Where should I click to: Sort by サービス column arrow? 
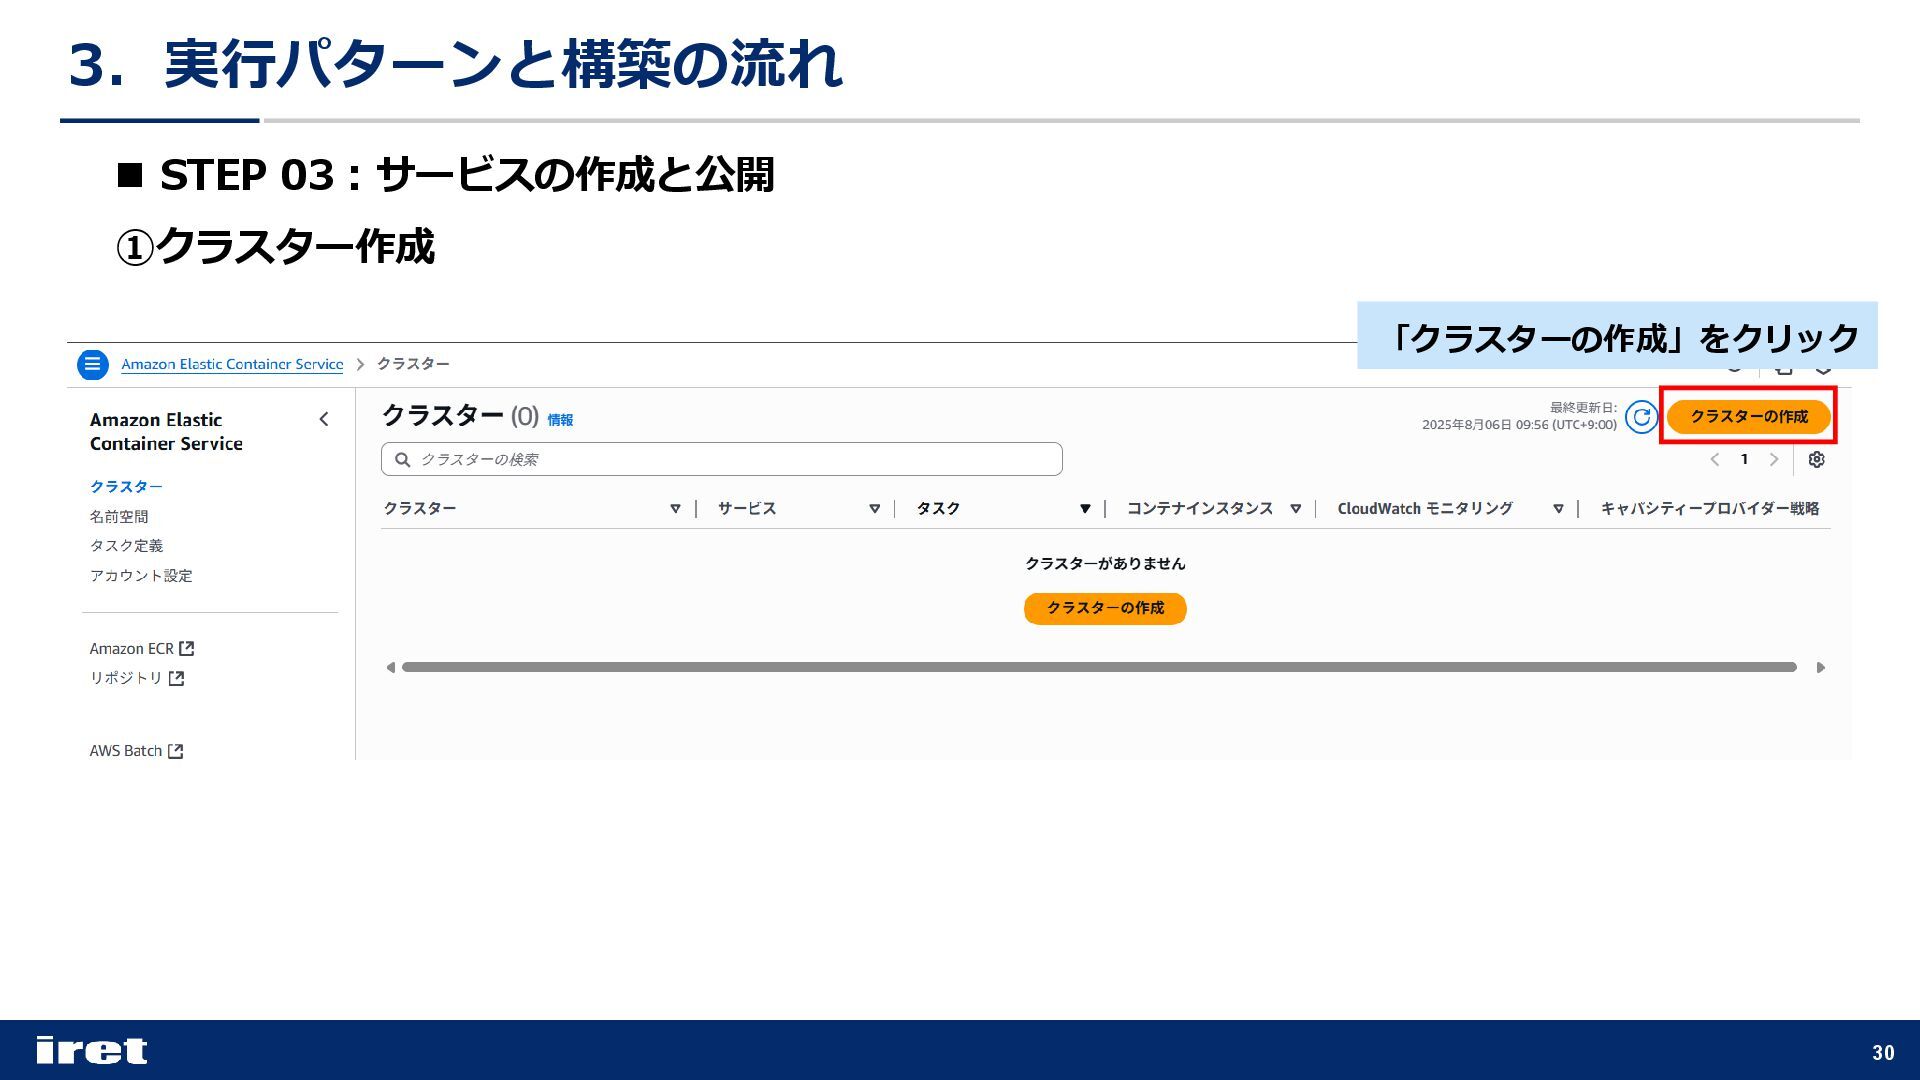pyautogui.click(x=874, y=509)
